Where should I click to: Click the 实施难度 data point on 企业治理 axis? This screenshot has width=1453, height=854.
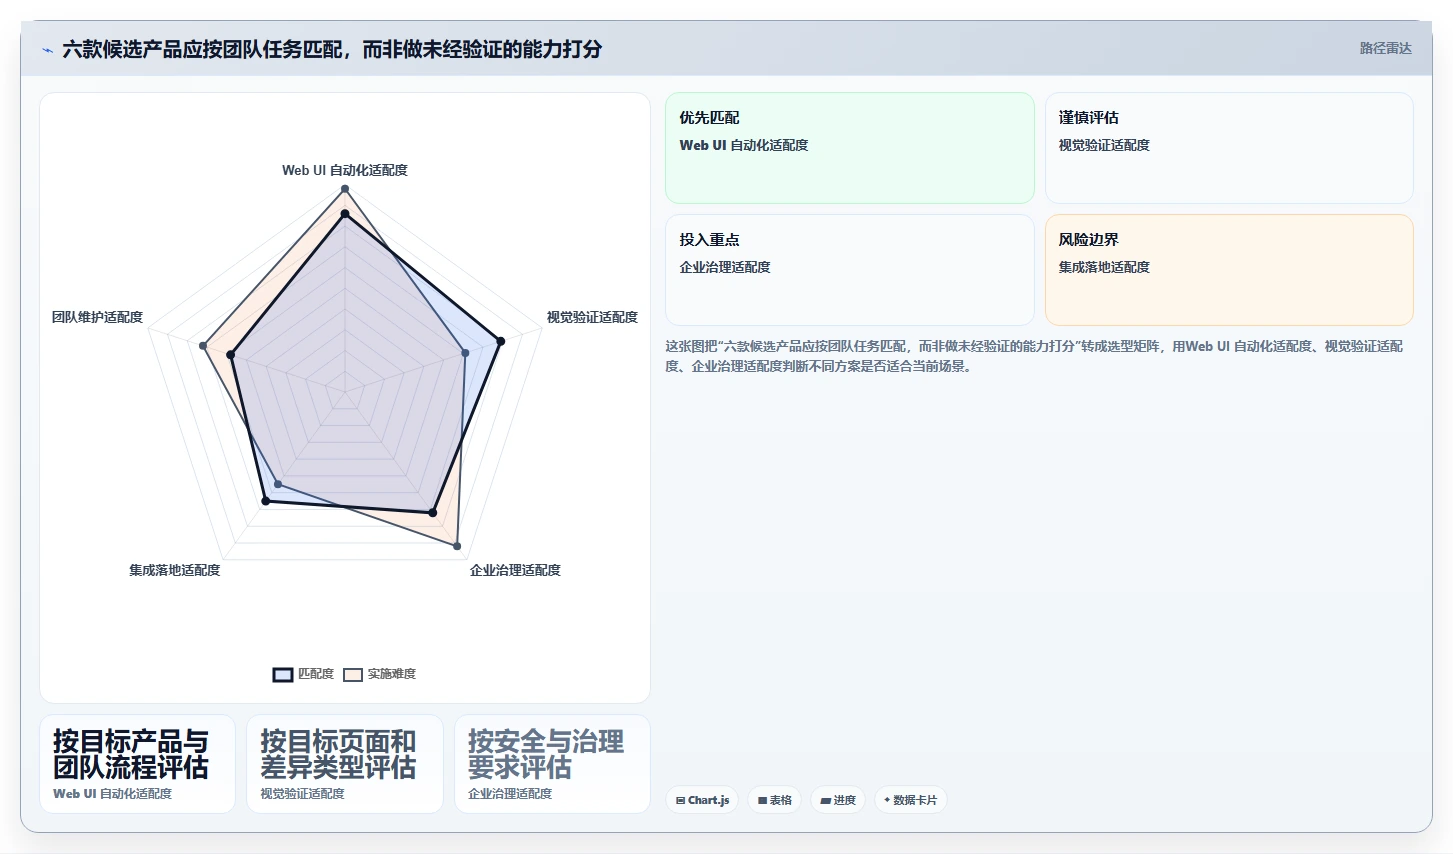pos(457,546)
